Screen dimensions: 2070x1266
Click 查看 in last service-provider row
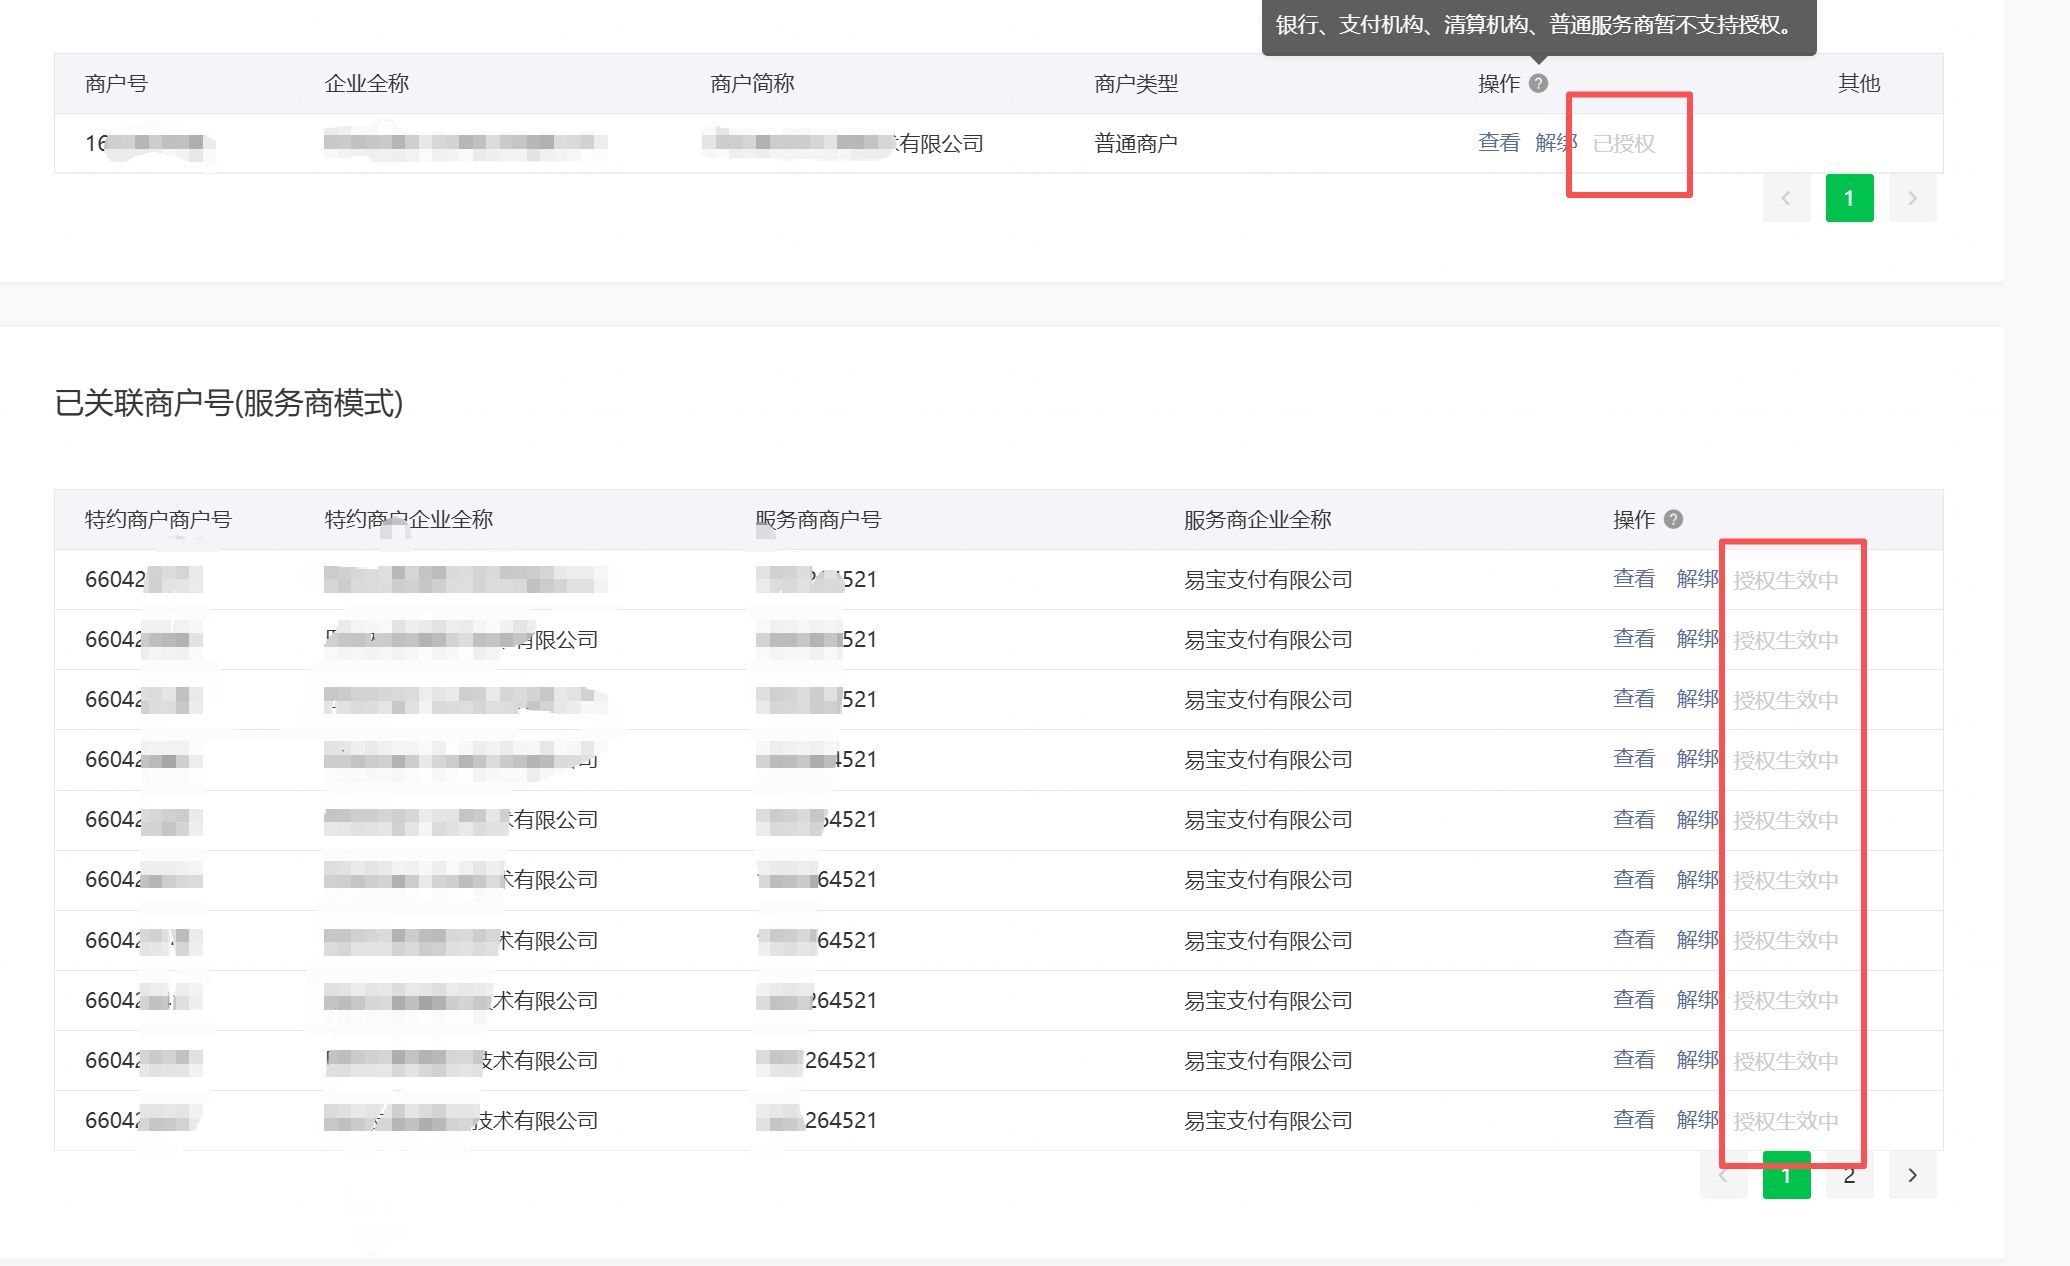1633,1120
